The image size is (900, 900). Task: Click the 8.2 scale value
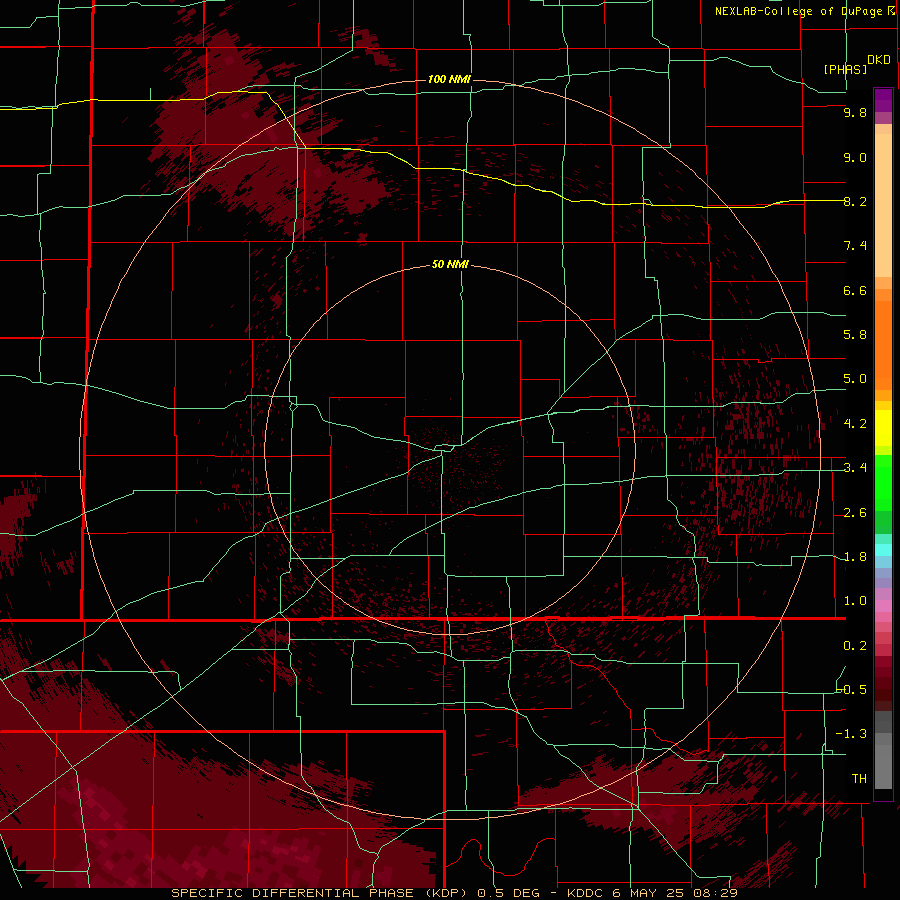coord(855,201)
